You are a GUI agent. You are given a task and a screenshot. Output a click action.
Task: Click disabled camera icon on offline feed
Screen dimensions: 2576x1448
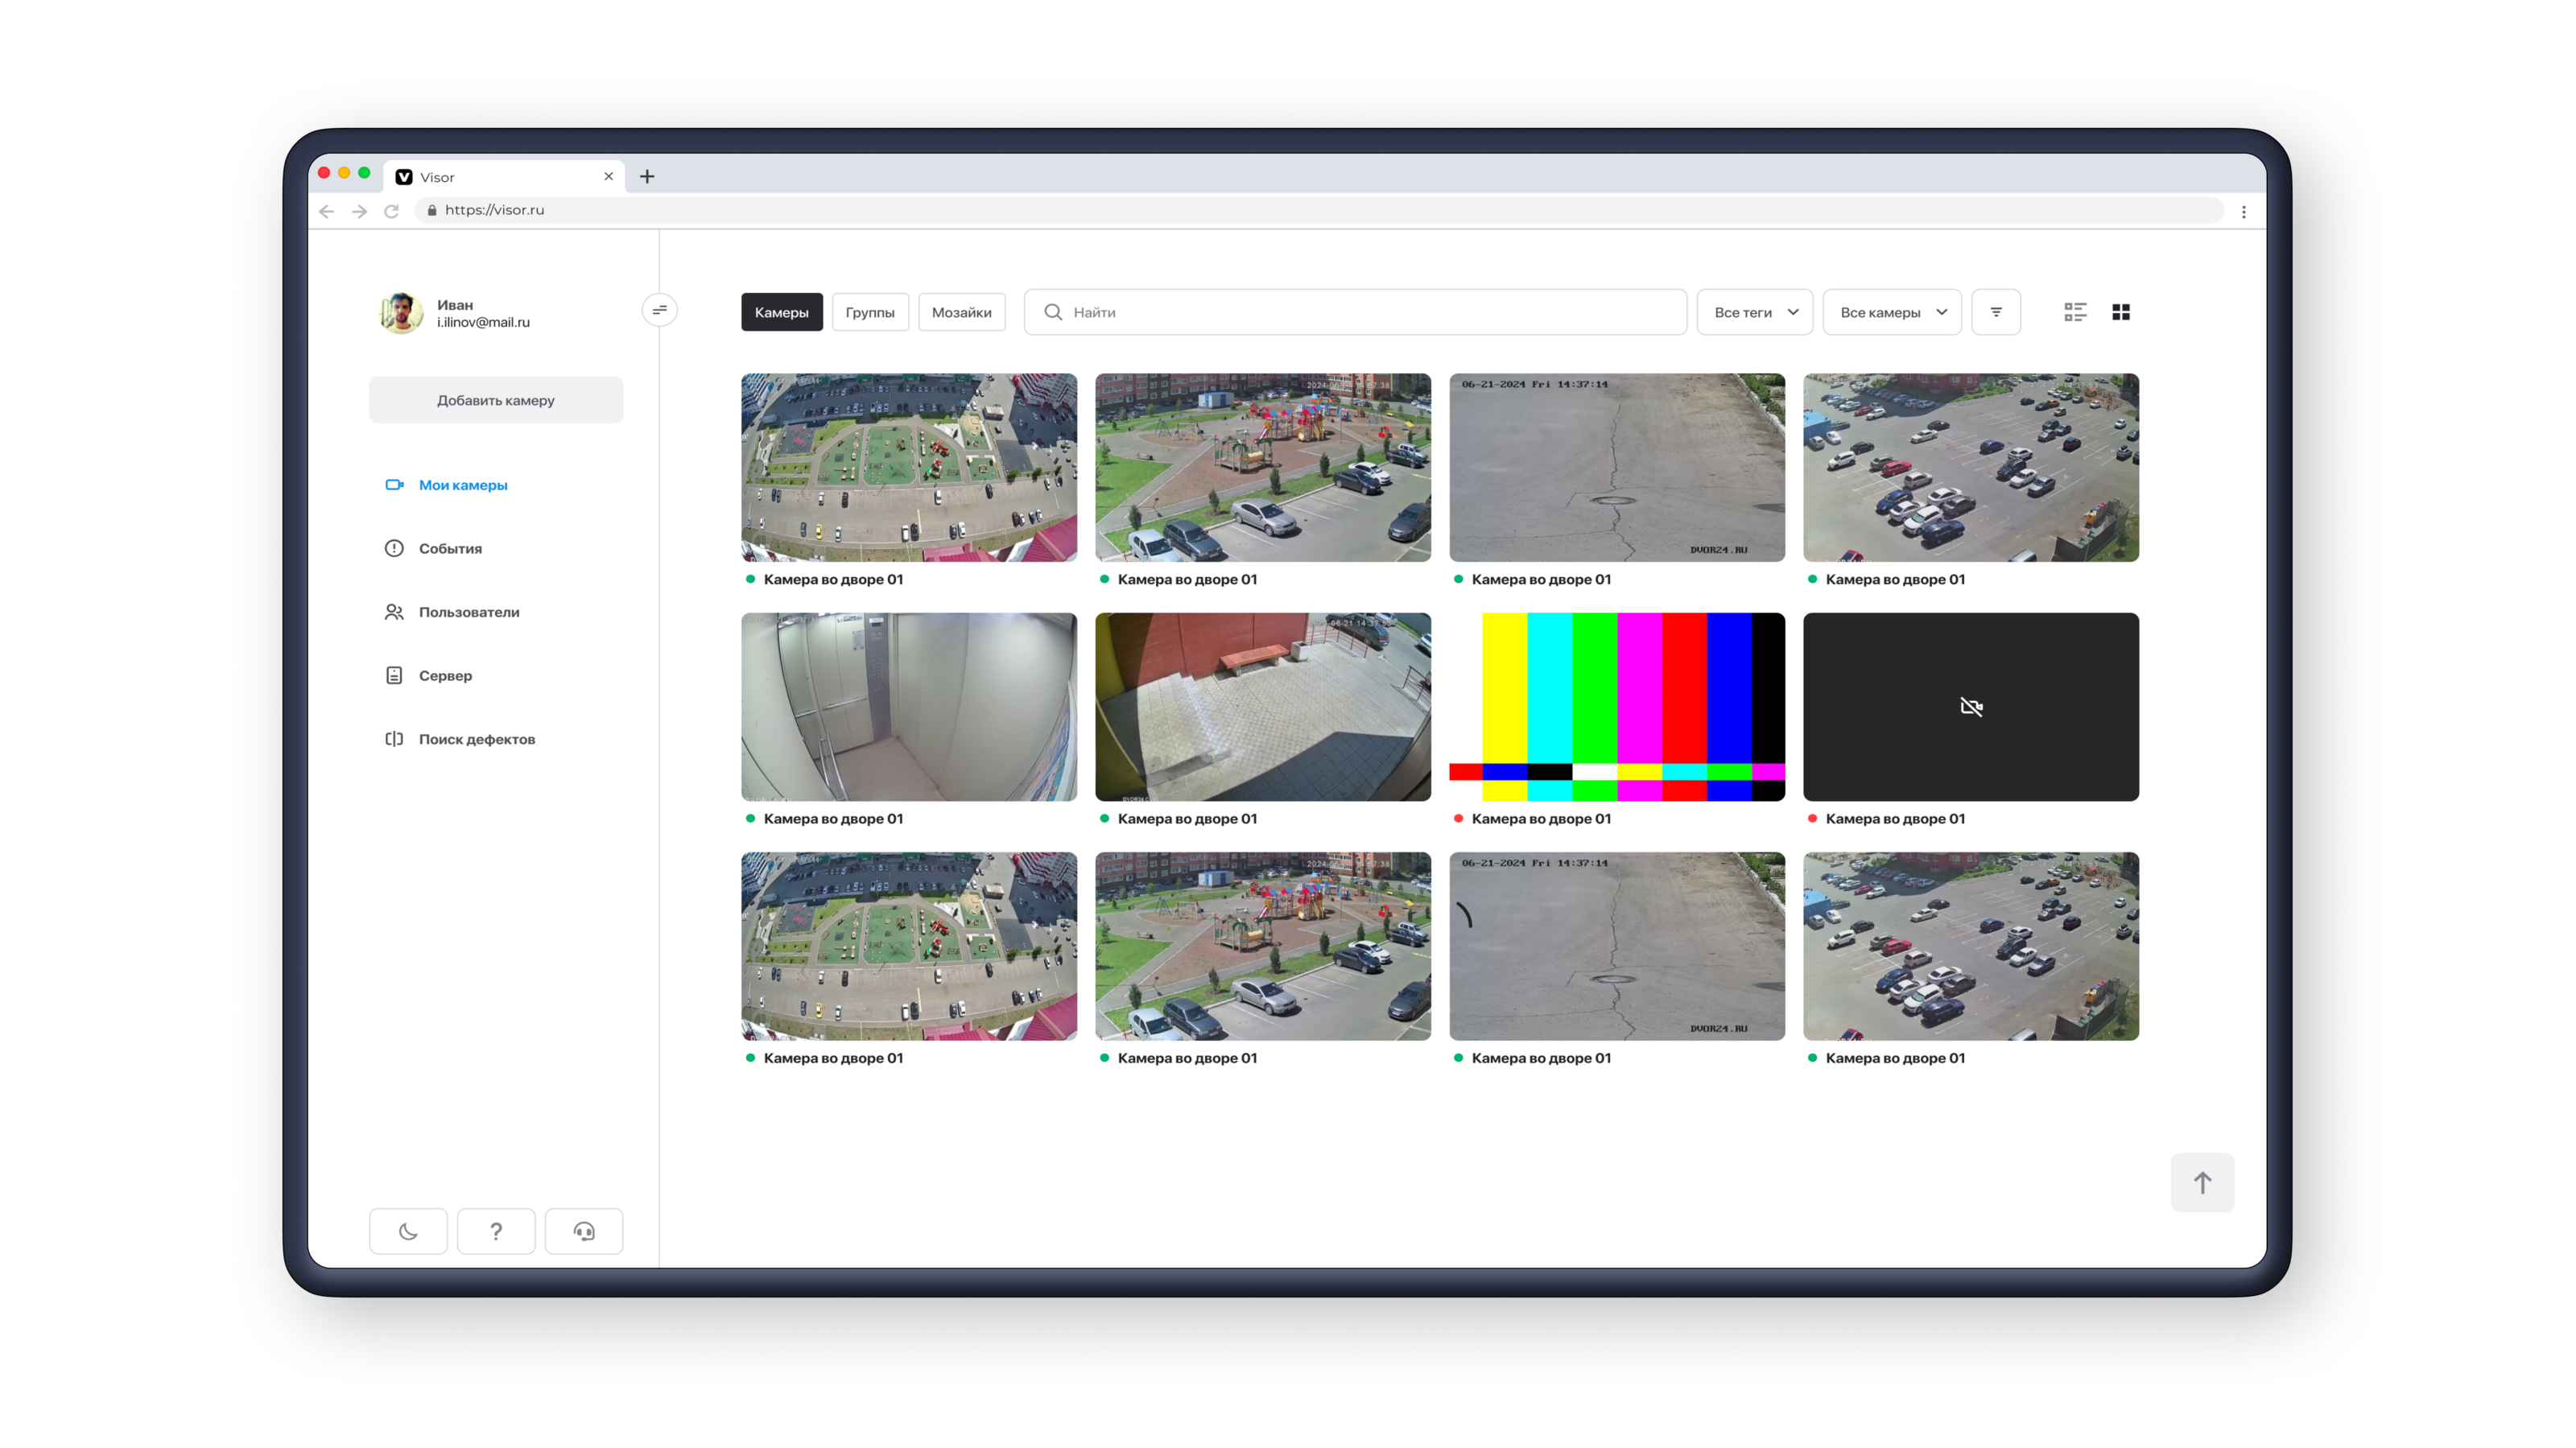pos(1971,707)
